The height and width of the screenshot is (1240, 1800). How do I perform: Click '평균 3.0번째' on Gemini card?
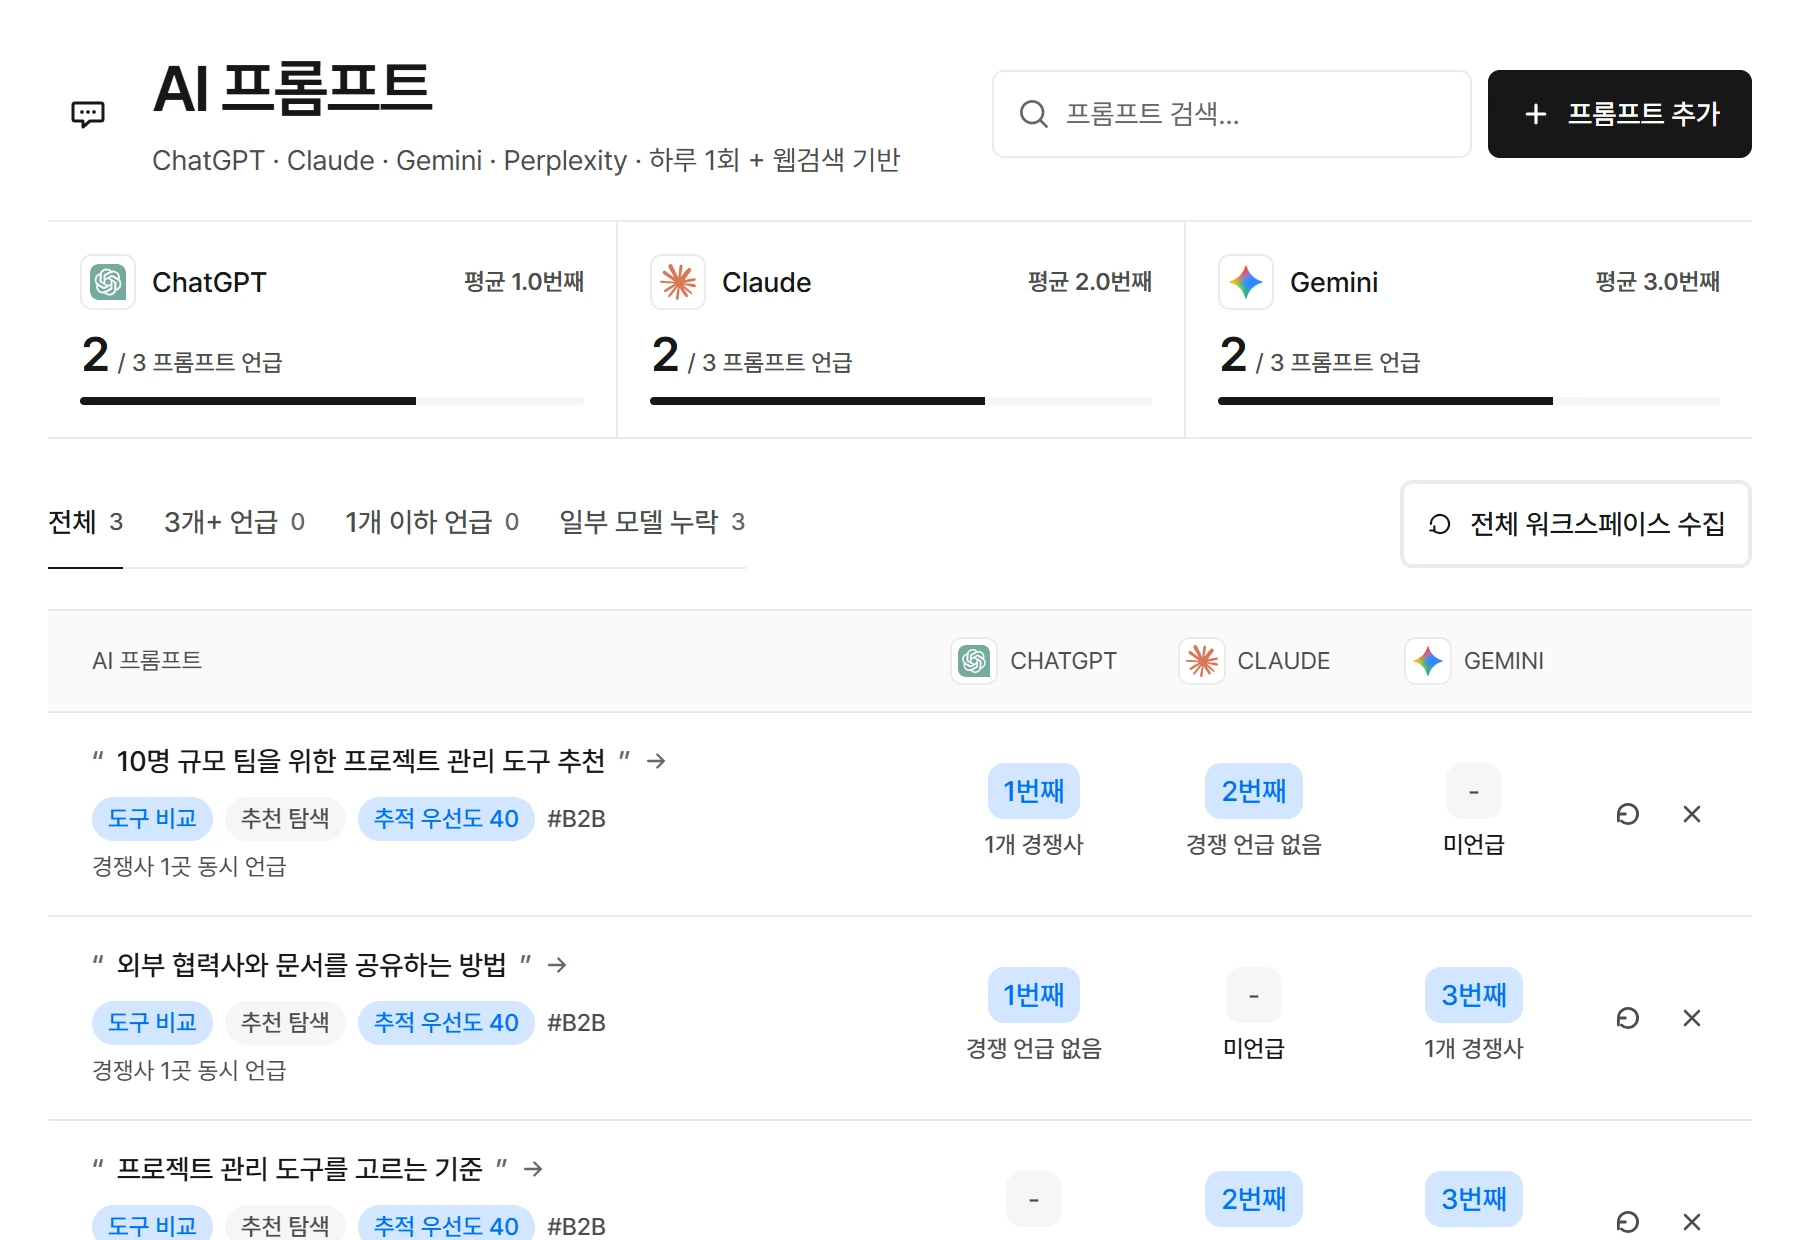(1658, 282)
